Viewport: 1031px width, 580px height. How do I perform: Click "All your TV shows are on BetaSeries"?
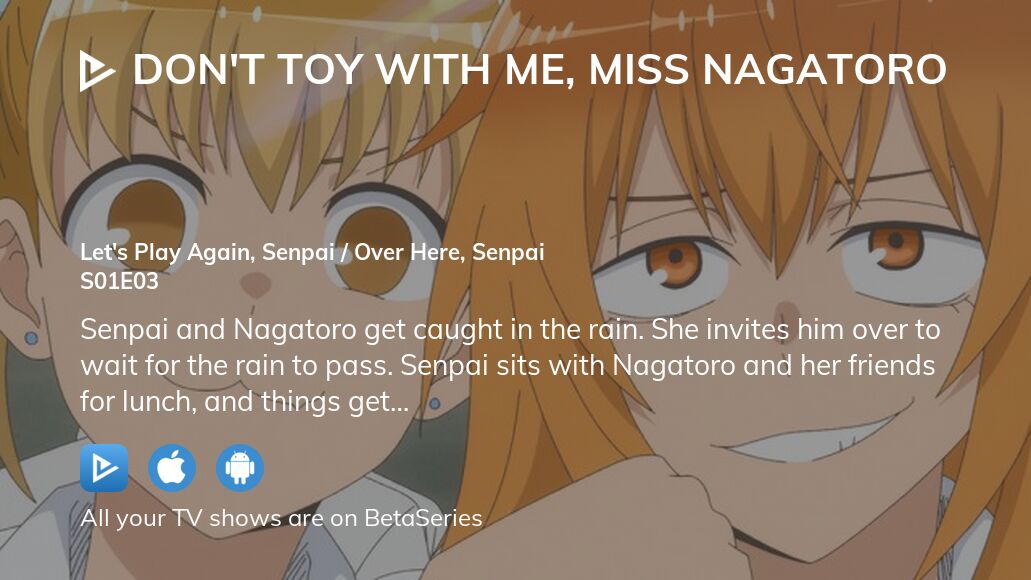click(x=281, y=518)
